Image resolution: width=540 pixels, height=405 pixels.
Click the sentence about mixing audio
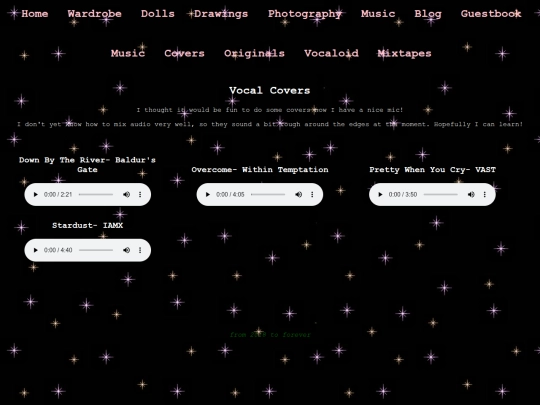[x=270, y=124]
